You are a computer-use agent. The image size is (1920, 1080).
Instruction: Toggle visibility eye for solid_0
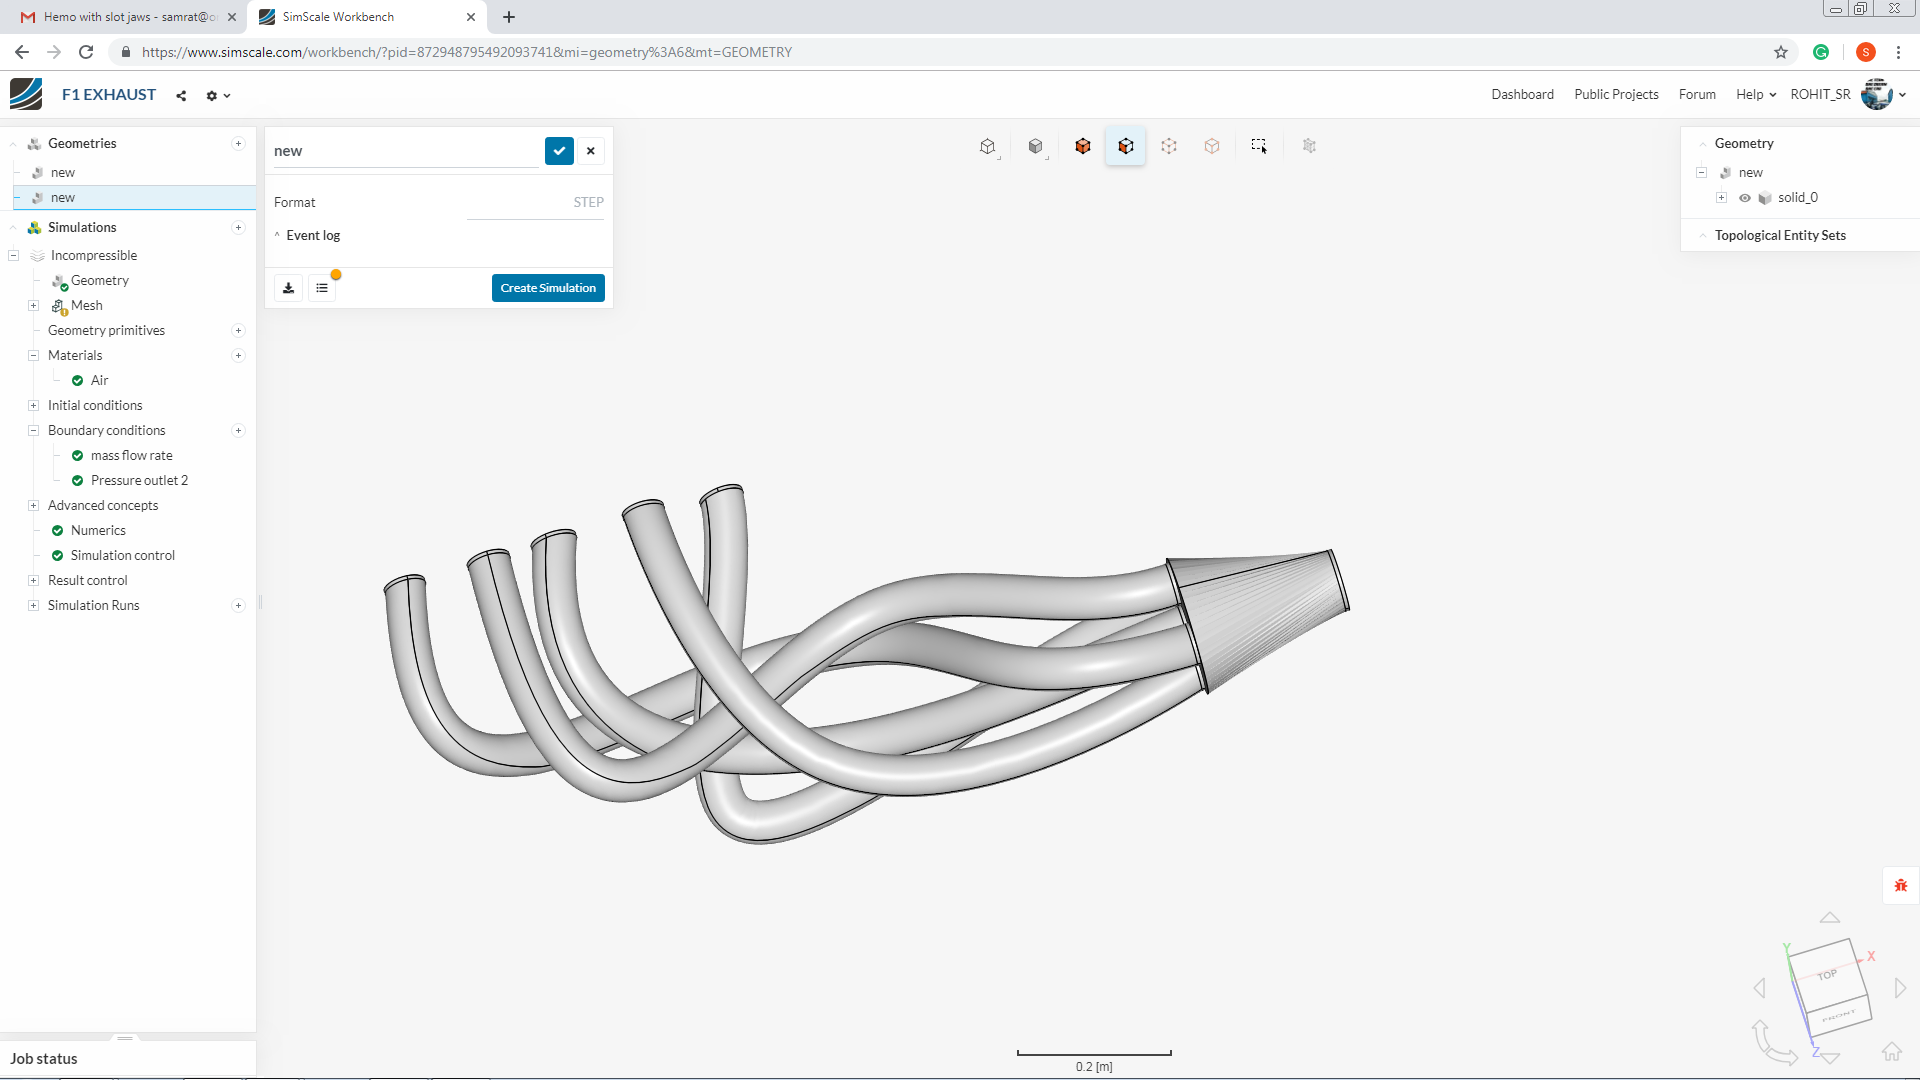click(1745, 198)
